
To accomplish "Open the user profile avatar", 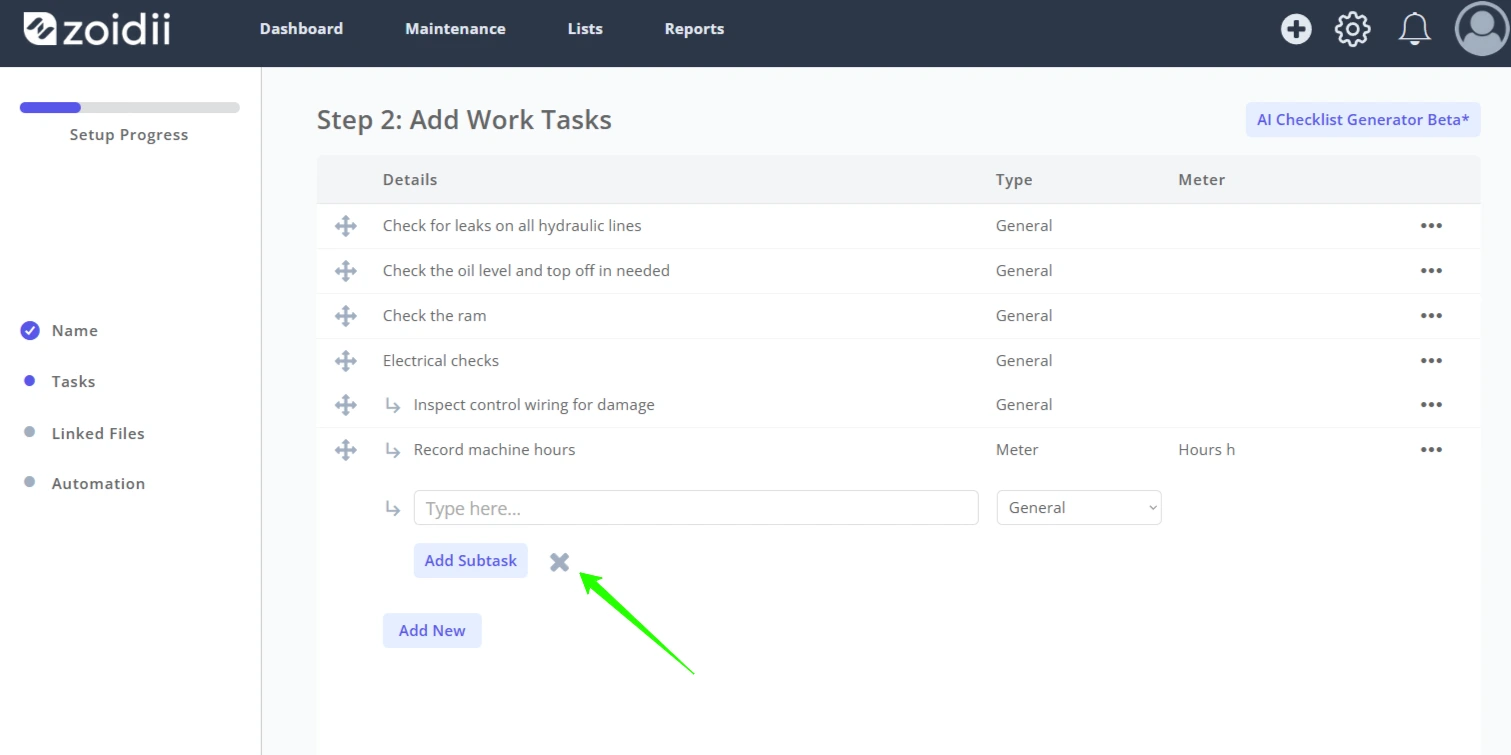I will [x=1482, y=29].
